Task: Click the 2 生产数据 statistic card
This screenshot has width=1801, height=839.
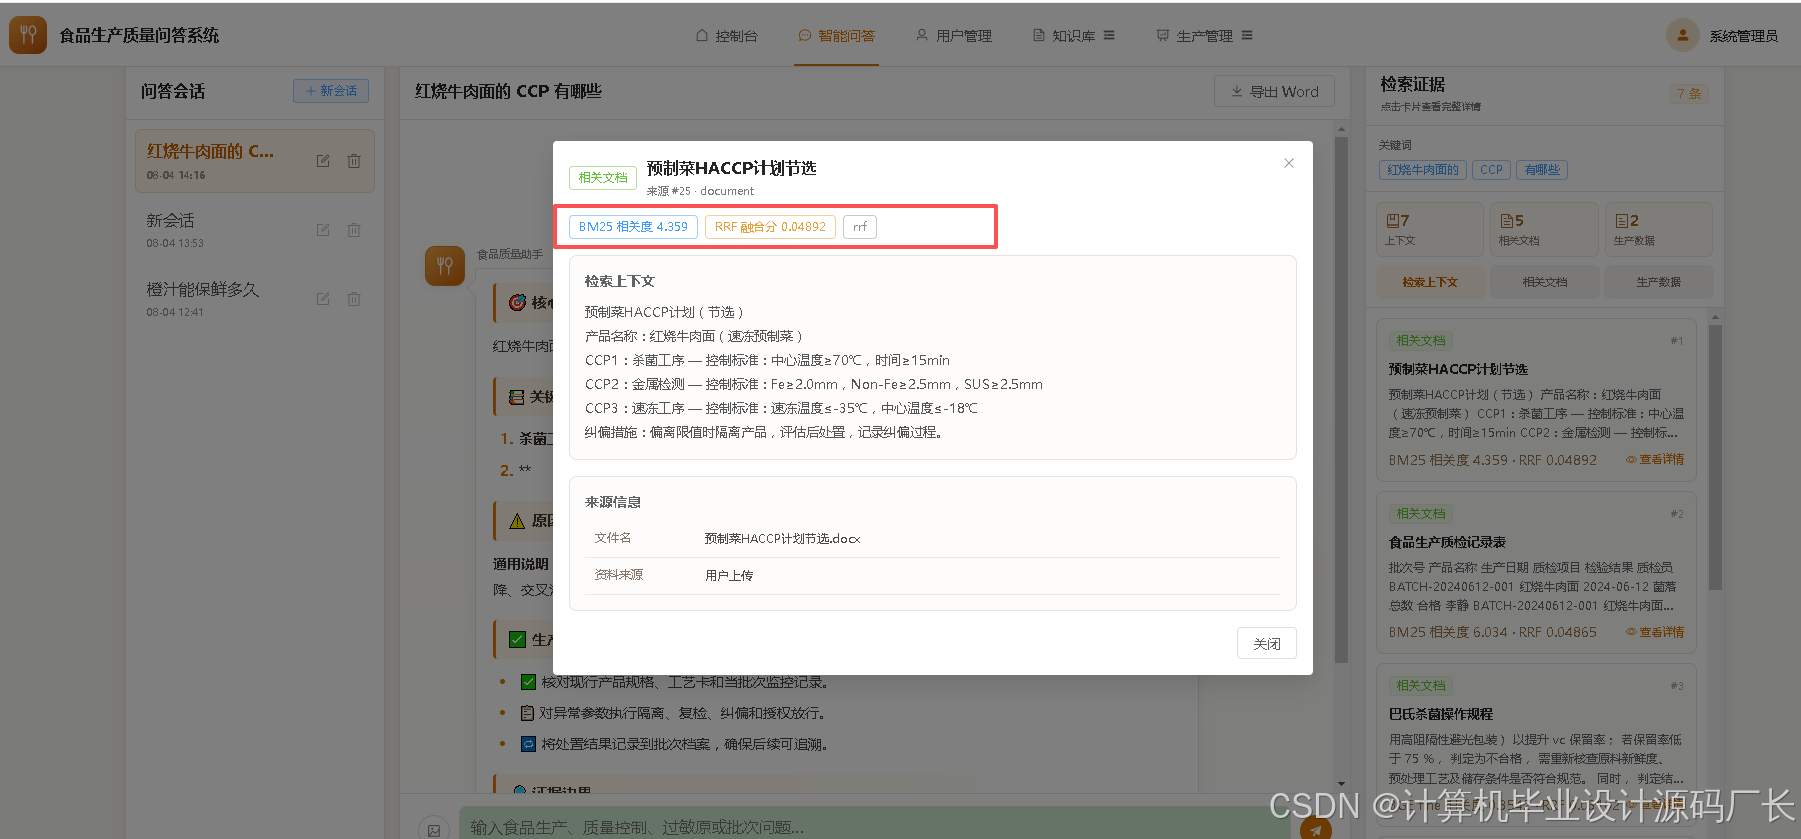Action: click(1659, 229)
